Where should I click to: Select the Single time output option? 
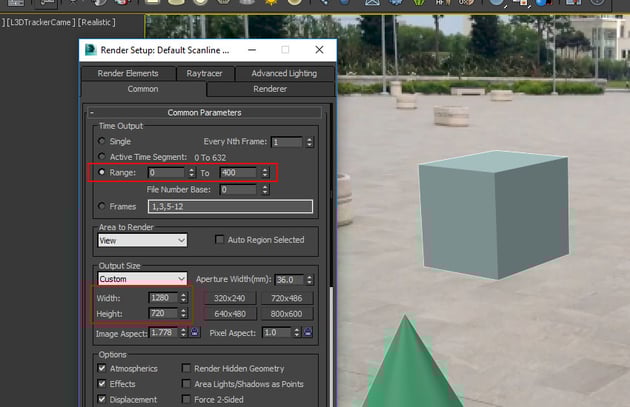pyautogui.click(x=102, y=141)
